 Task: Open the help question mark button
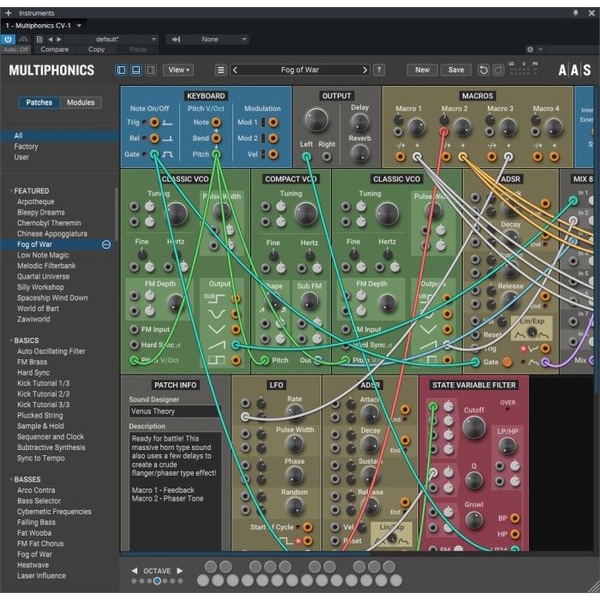[x=379, y=70]
